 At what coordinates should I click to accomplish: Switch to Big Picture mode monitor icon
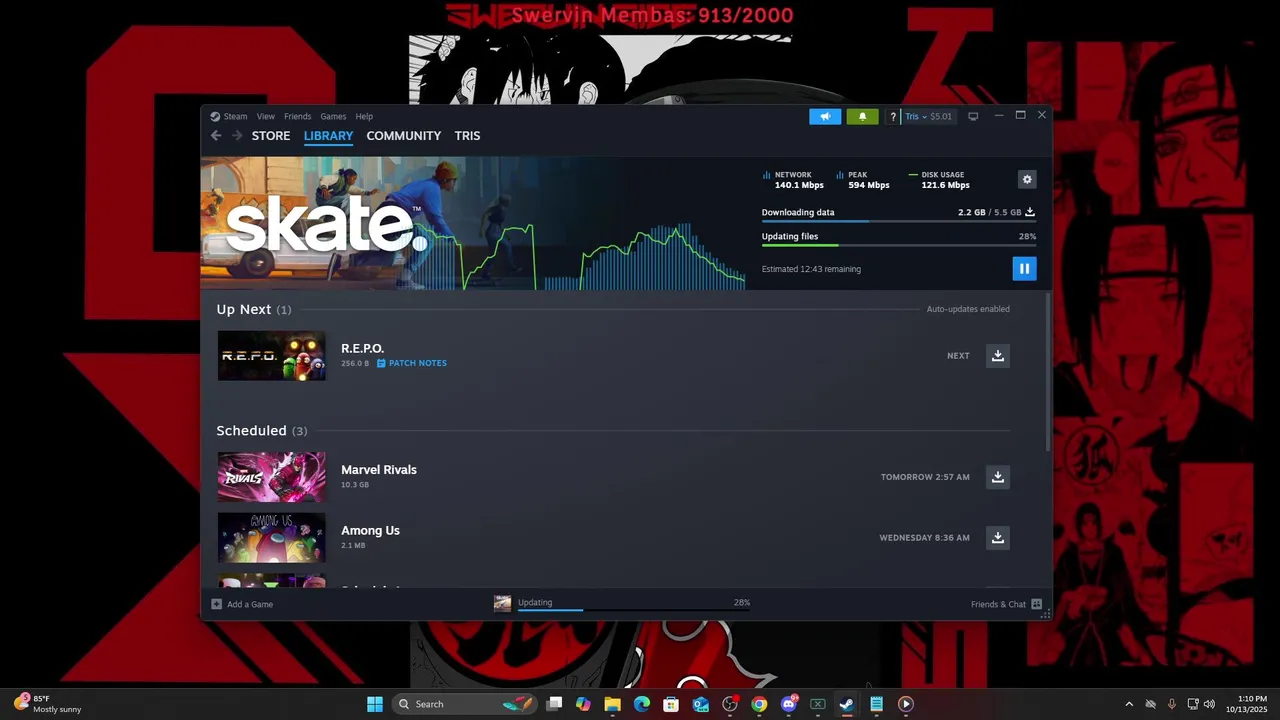pyautogui.click(x=973, y=116)
